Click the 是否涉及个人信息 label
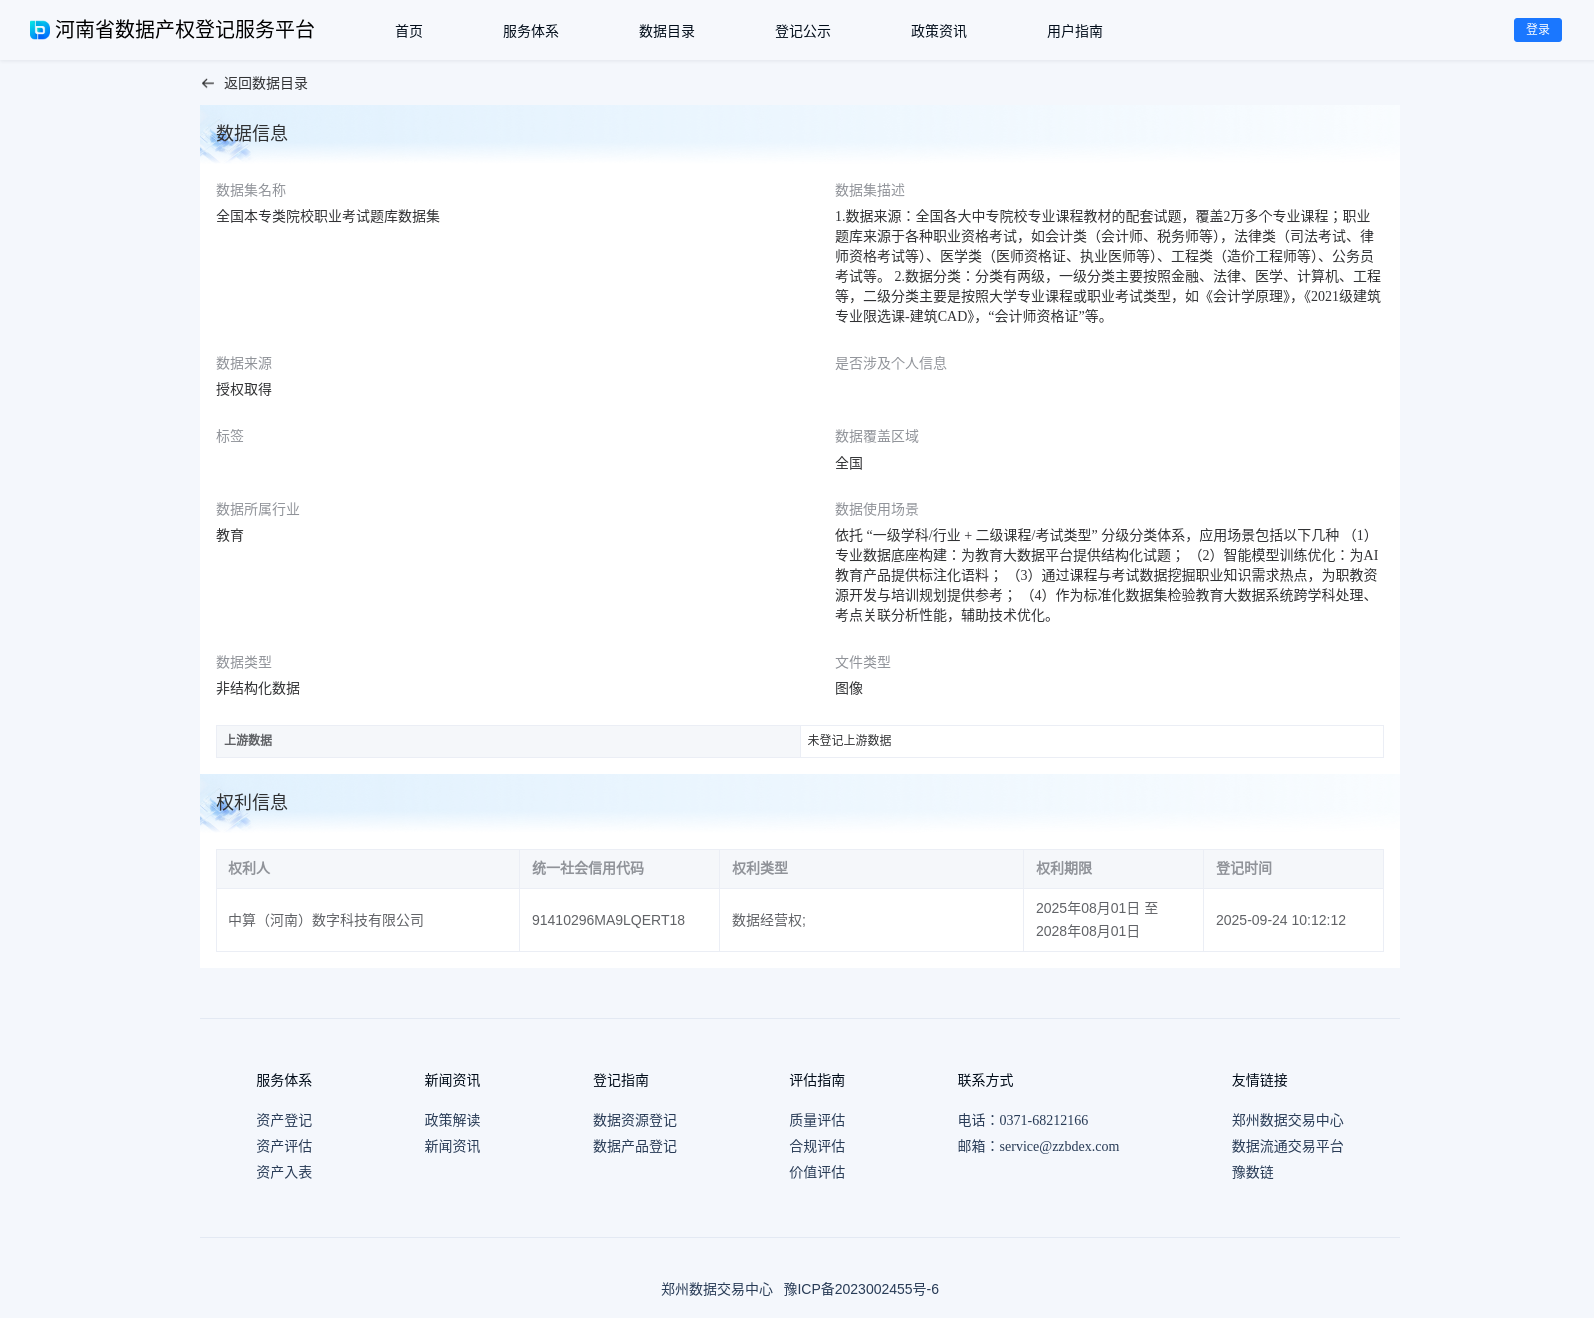This screenshot has width=1594, height=1318. point(891,363)
